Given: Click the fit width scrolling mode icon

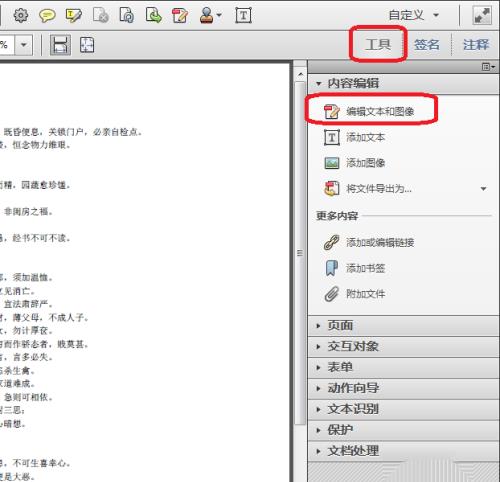Looking at the screenshot, I should (x=60, y=45).
